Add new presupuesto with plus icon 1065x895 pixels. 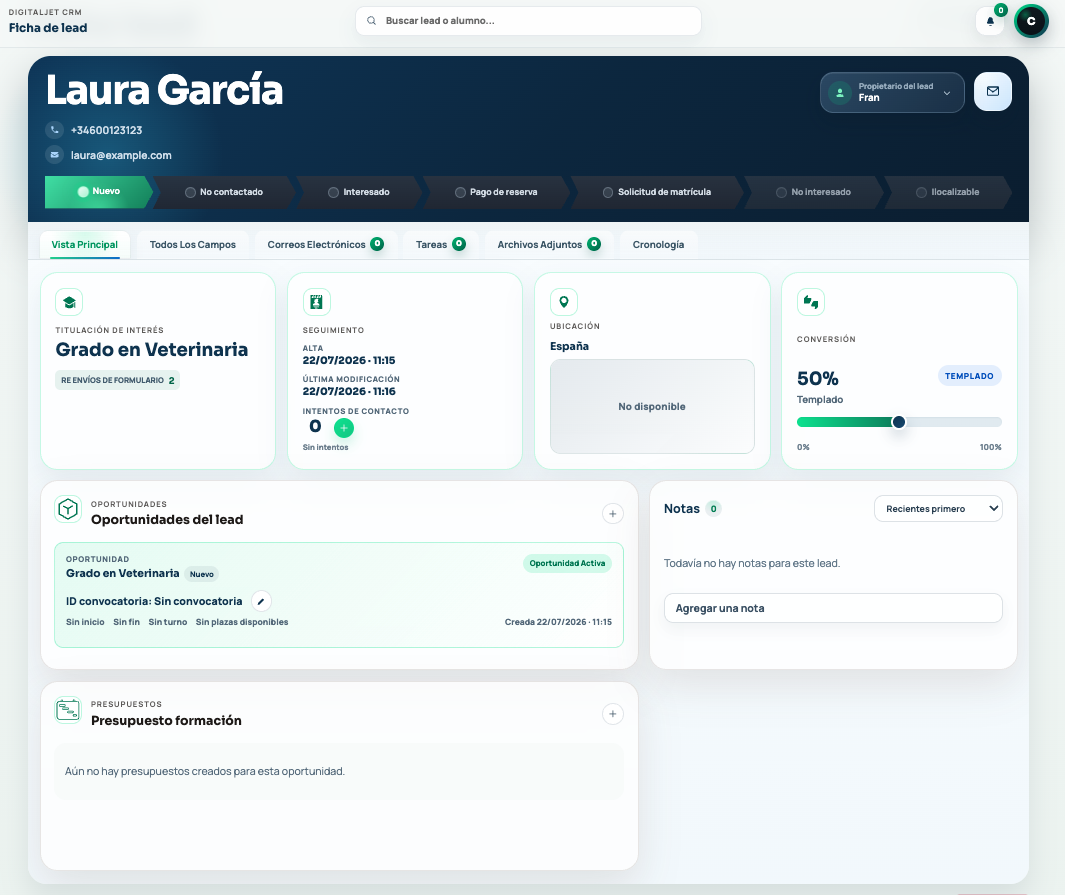pos(613,714)
